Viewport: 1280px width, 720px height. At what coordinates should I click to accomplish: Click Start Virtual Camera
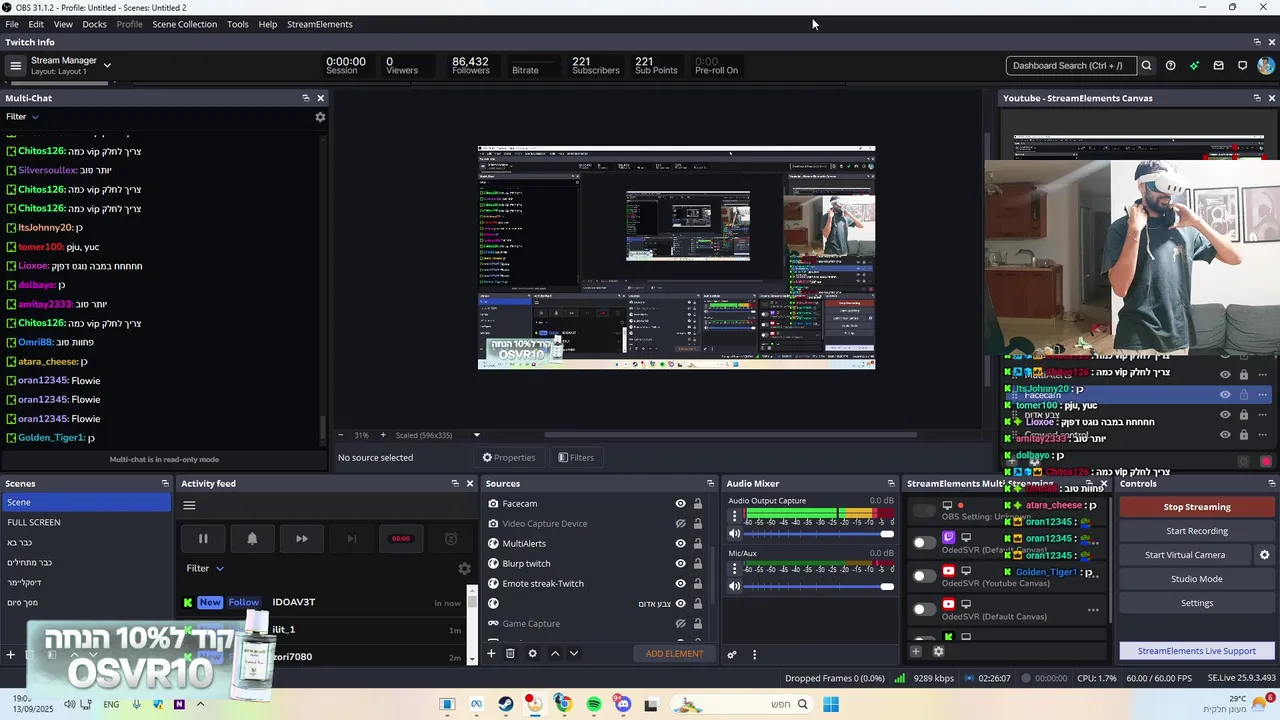1185,555
